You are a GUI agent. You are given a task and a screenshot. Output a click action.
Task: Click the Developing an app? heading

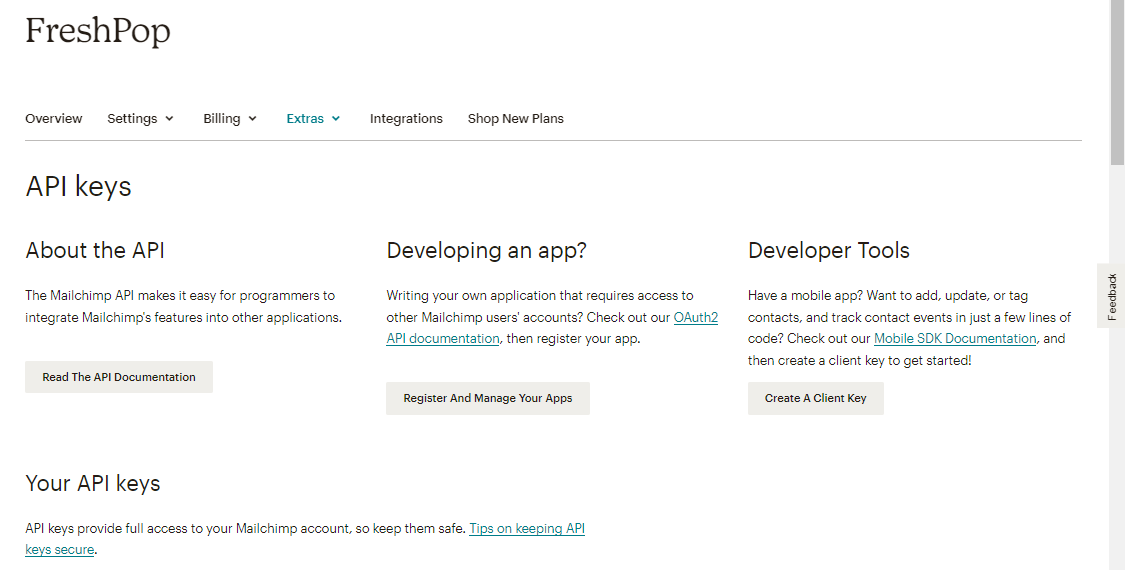[x=486, y=251]
